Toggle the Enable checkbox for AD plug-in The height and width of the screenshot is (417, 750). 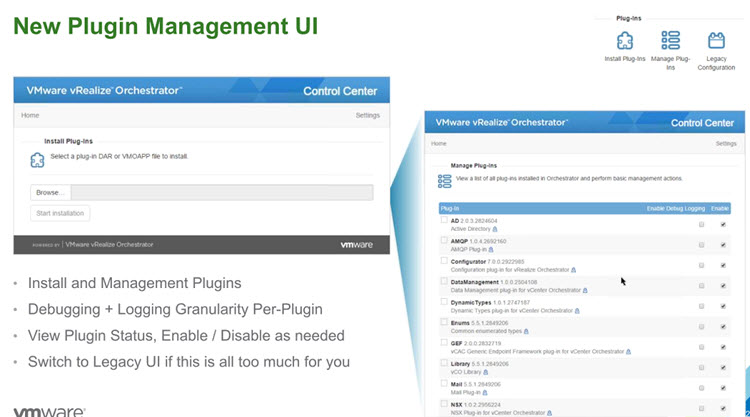723,224
